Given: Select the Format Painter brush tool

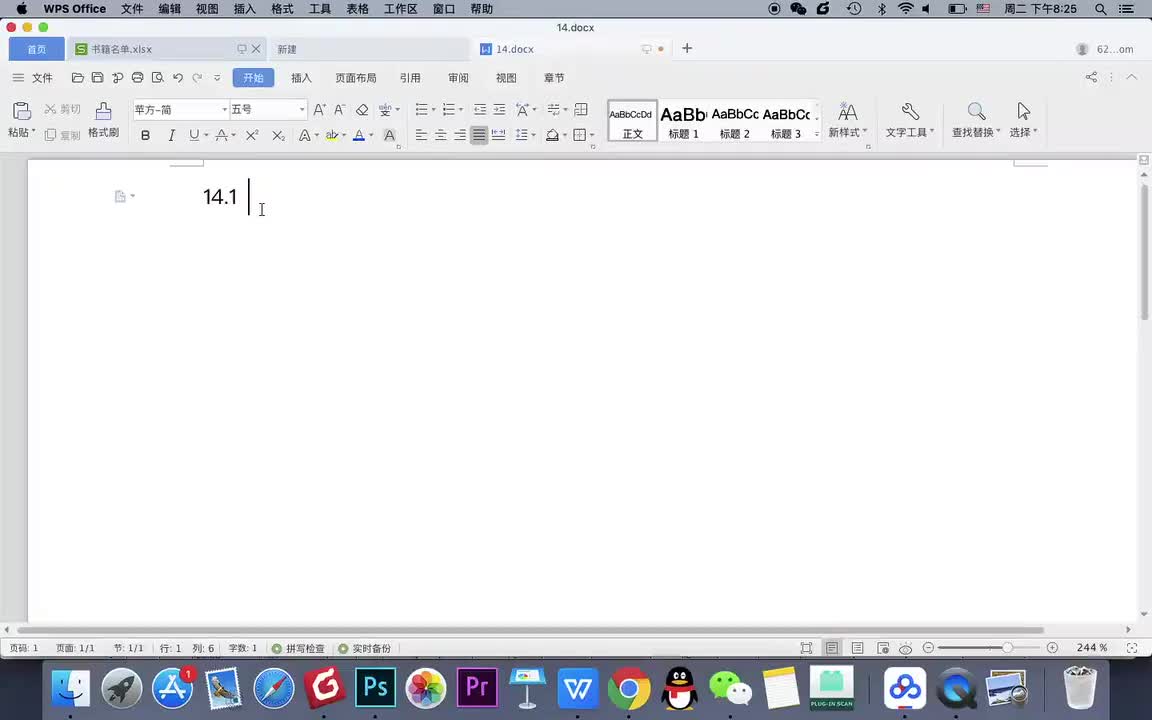Looking at the screenshot, I should [x=104, y=111].
